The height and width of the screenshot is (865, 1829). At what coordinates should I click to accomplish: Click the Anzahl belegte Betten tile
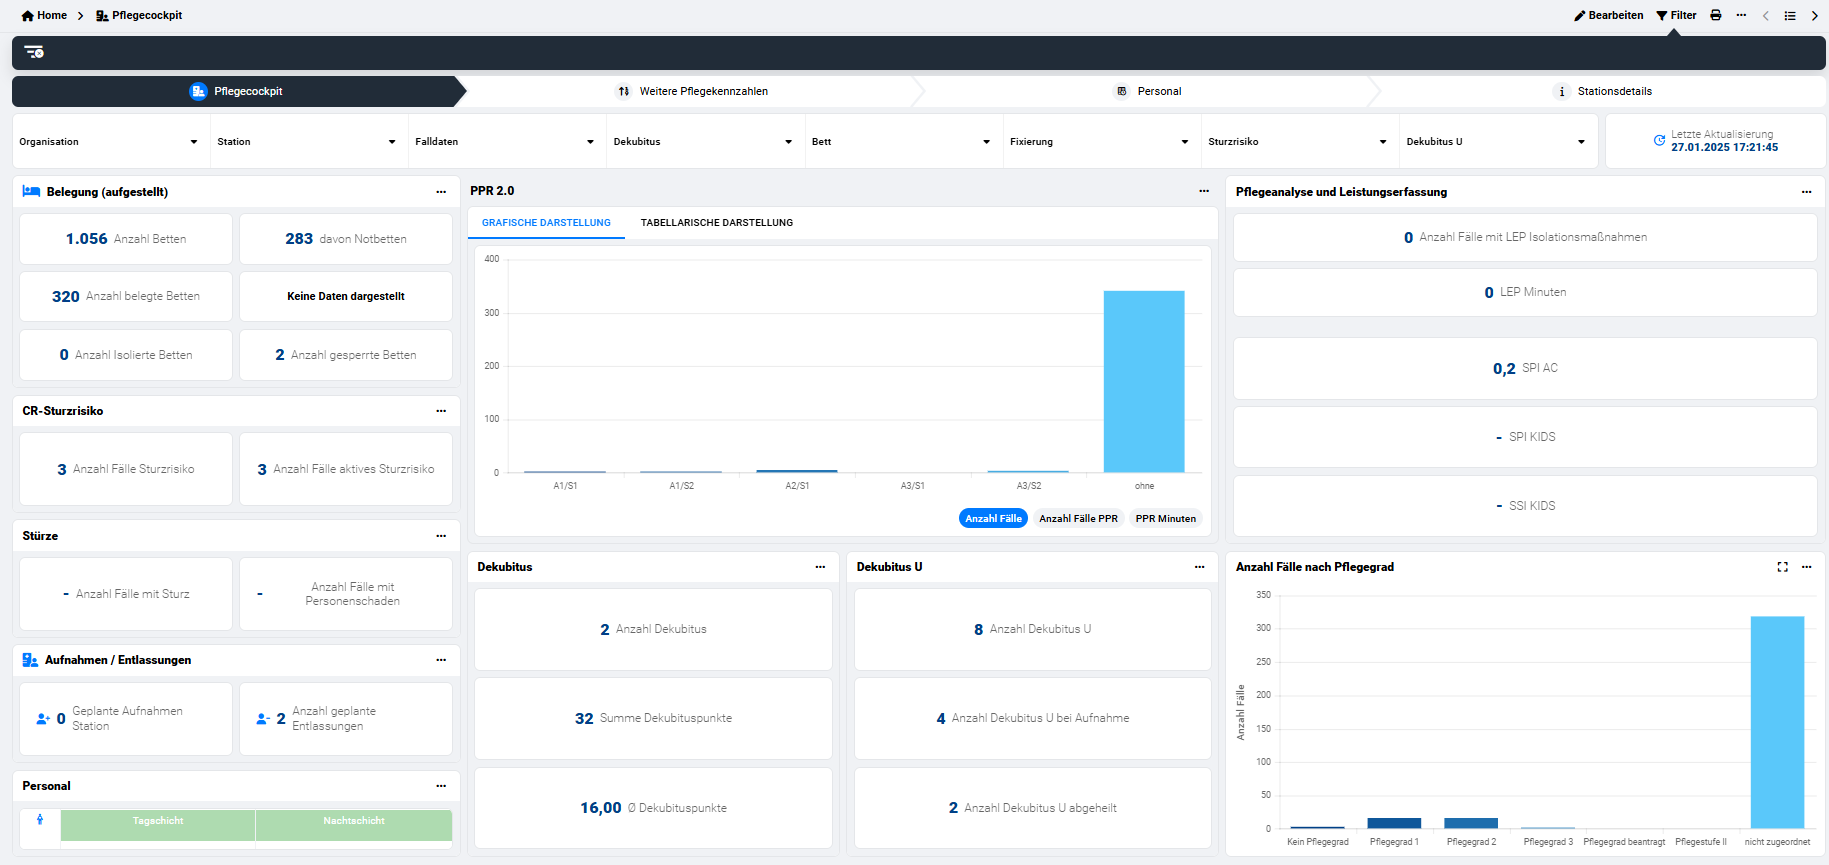pyautogui.click(x=126, y=296)
